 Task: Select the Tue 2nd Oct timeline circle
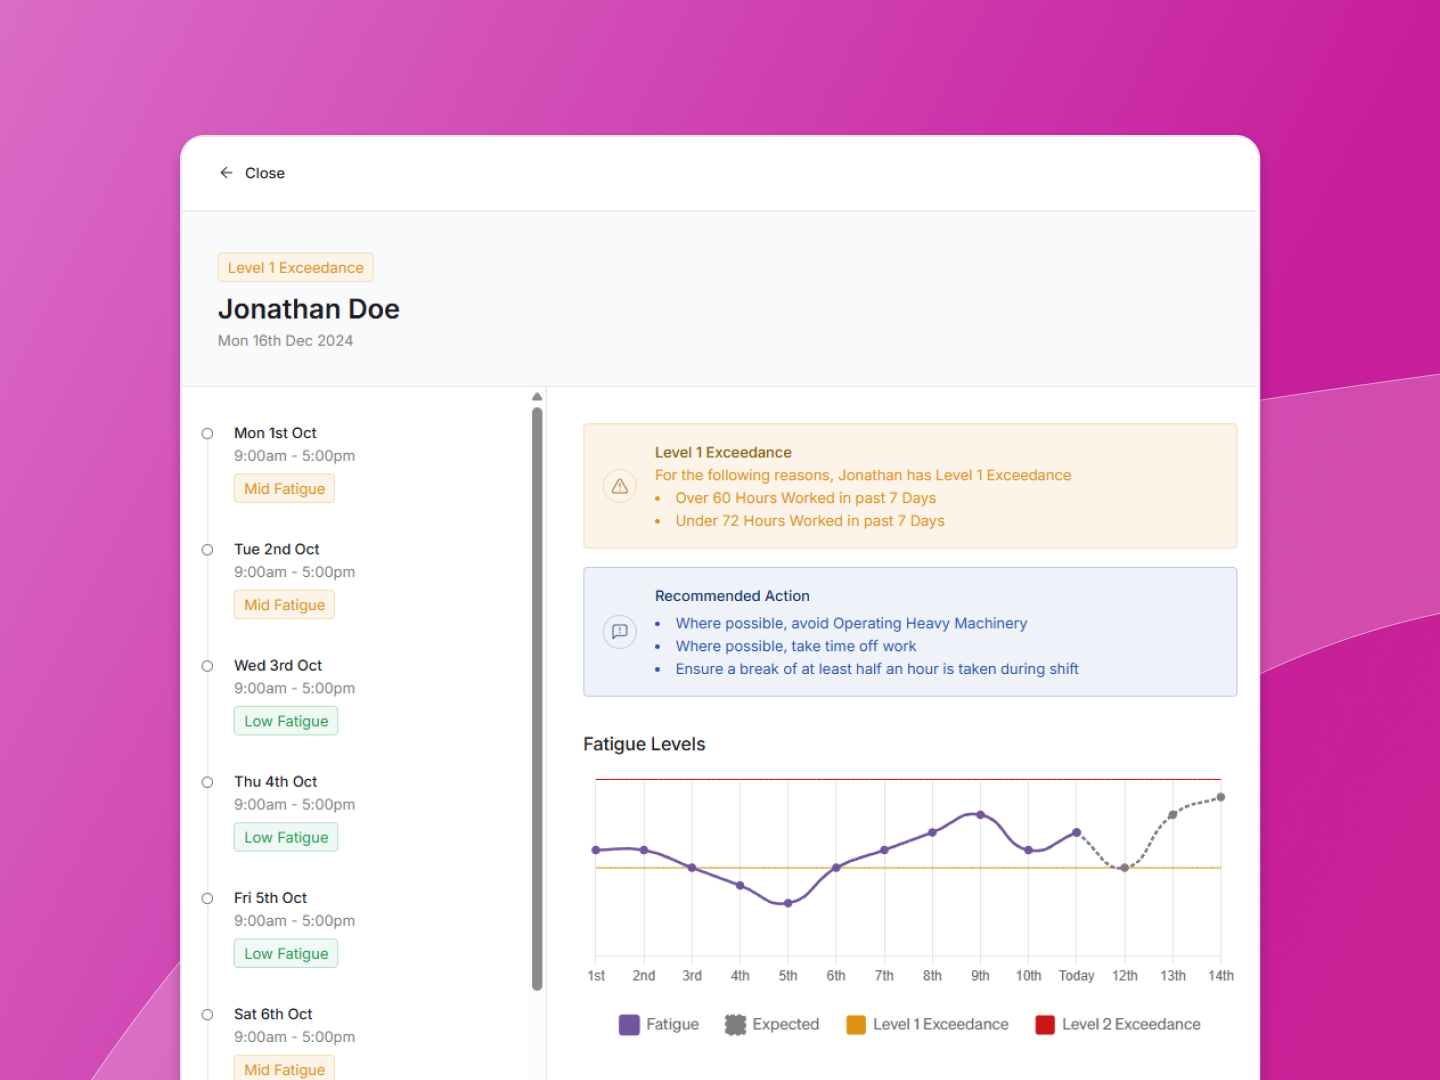coord(208,550)
